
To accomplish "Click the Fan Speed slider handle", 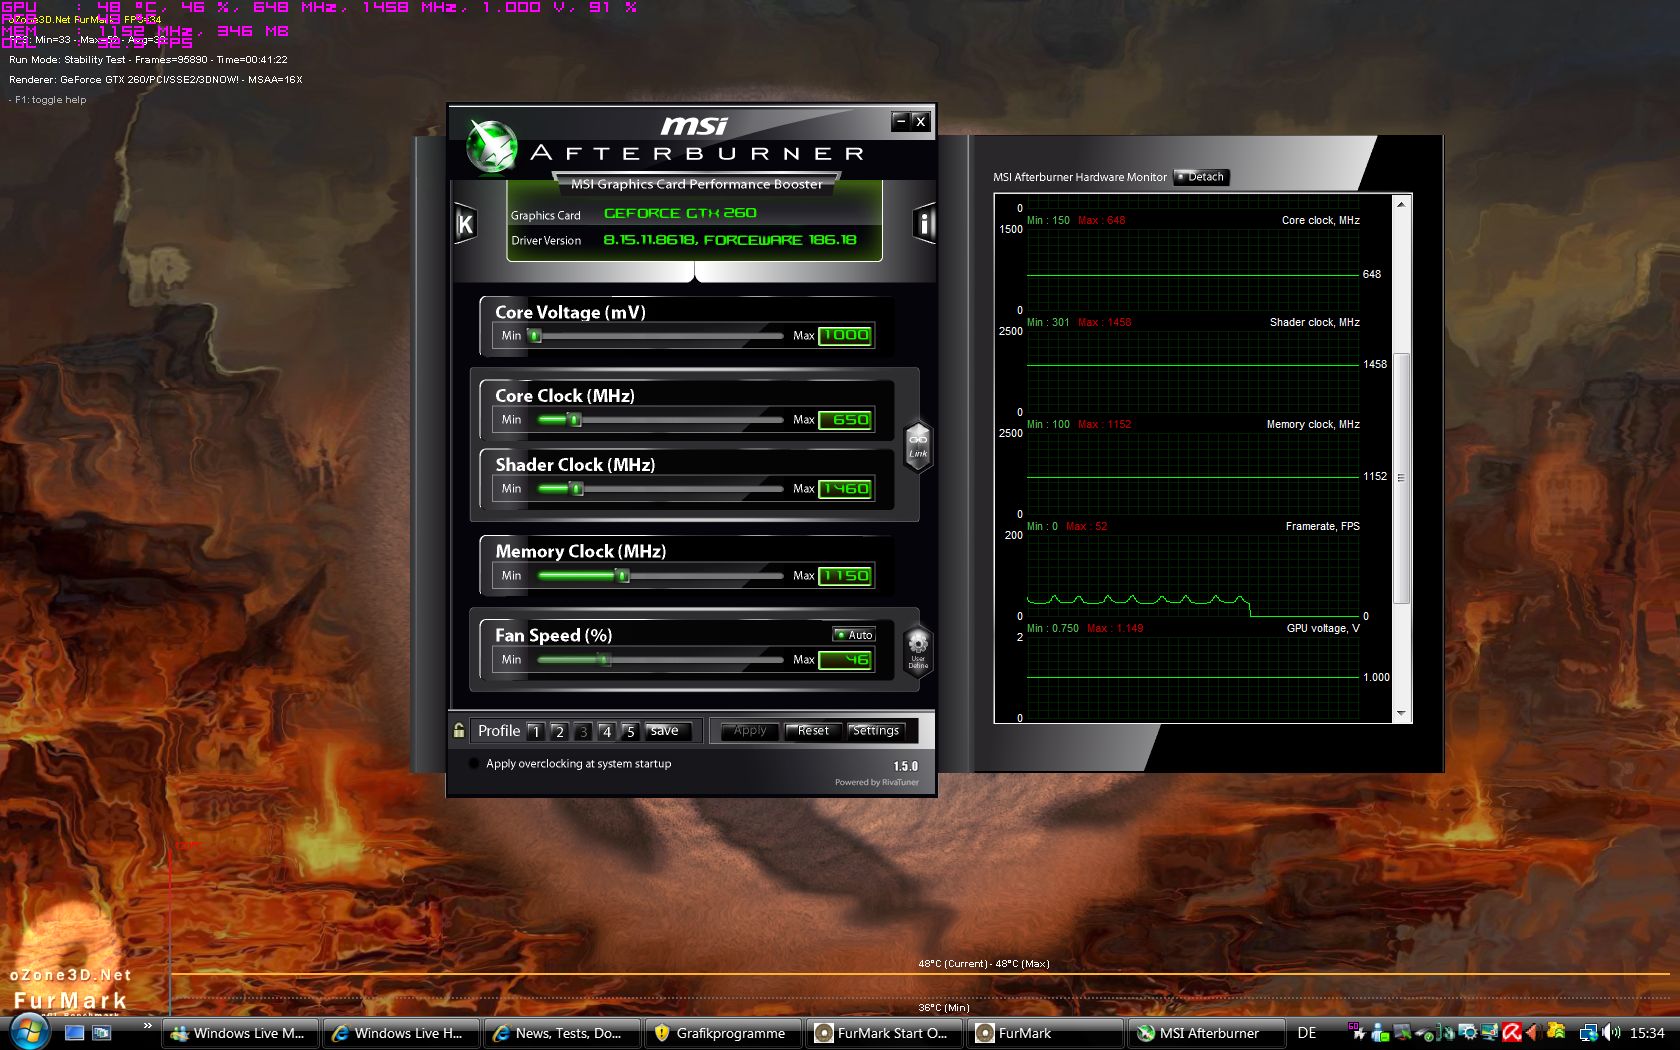I will [x=604, y=660].
